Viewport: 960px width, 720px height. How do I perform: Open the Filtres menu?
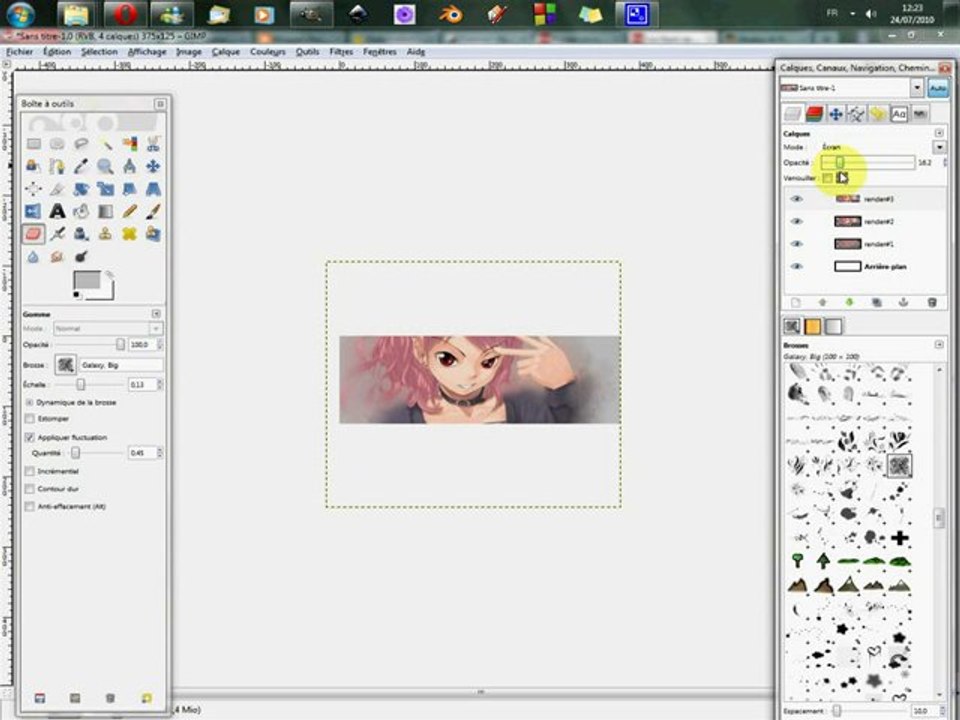click(x=341, y=52)
